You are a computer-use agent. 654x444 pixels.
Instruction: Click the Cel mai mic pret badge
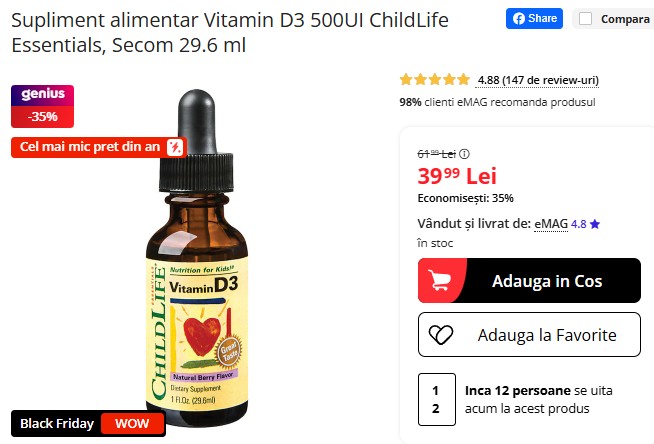[99, 147]
